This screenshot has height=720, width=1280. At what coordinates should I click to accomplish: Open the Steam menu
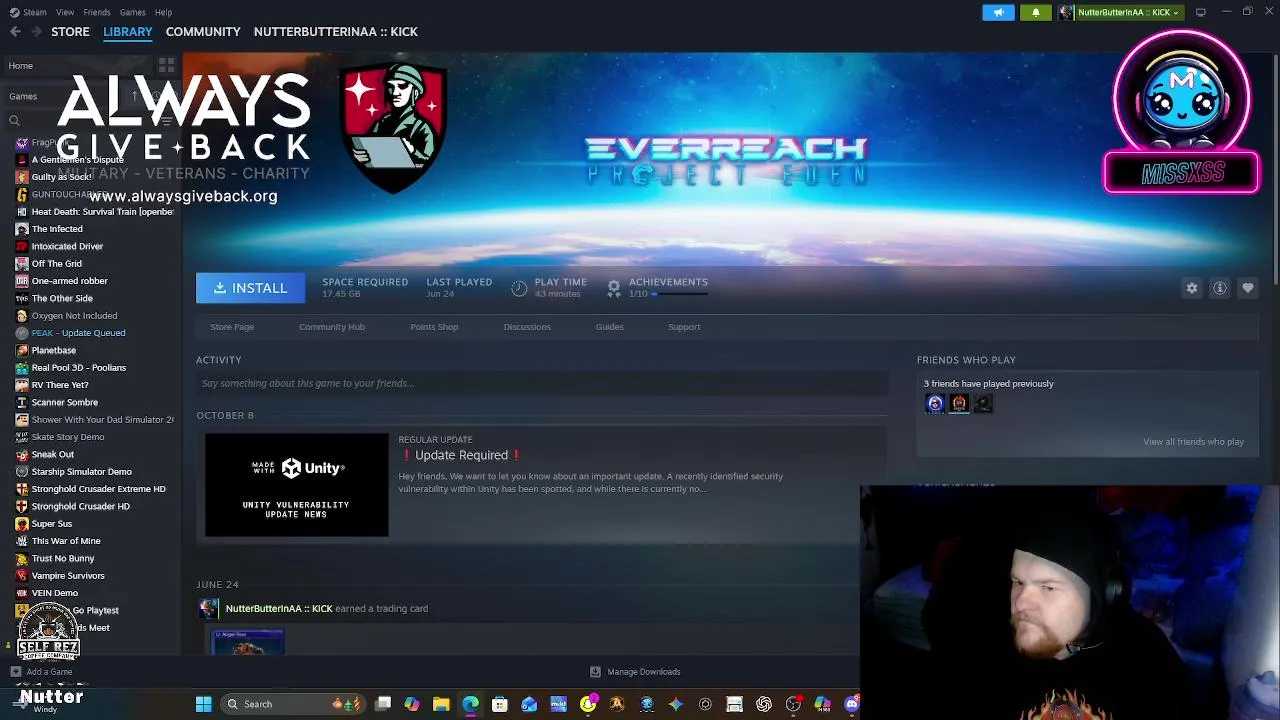coord(28,12)
